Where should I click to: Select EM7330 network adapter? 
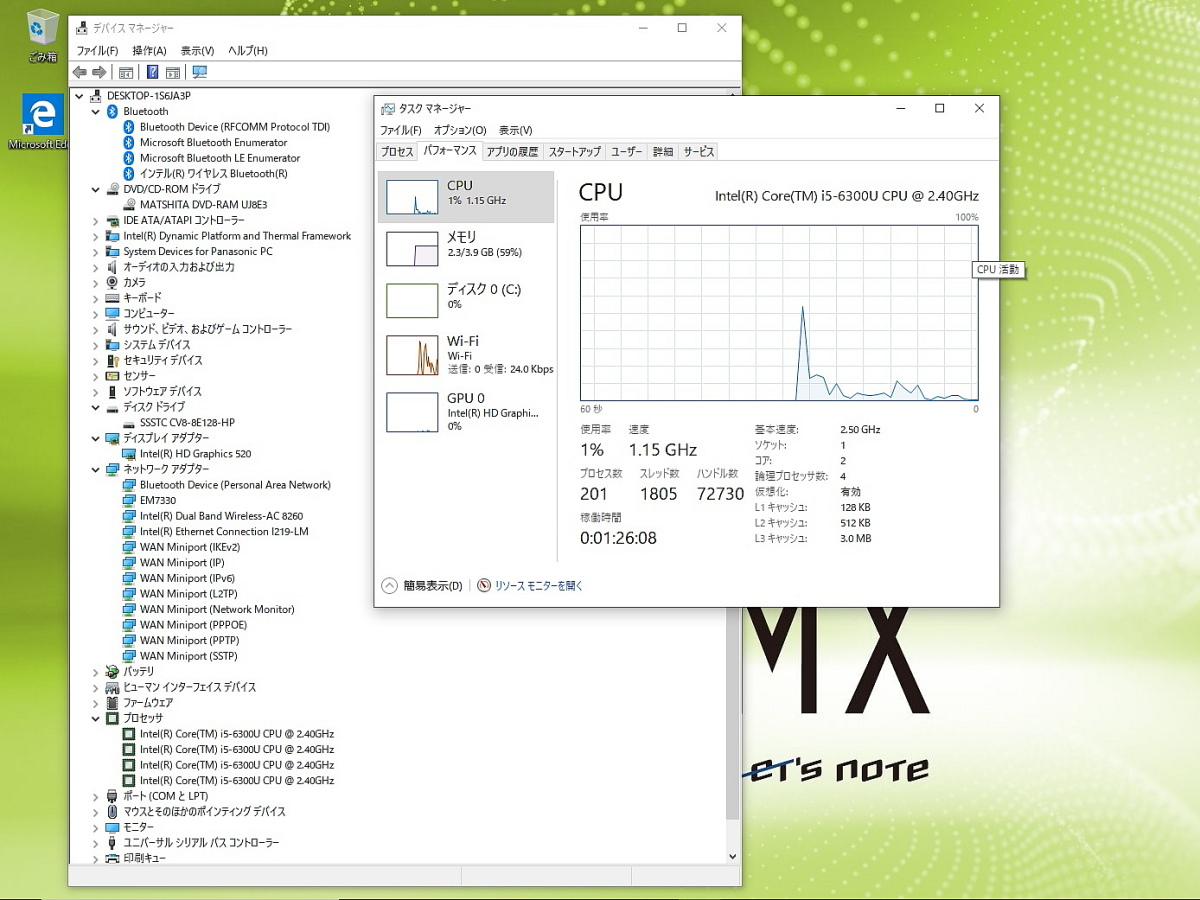[158, 500]
